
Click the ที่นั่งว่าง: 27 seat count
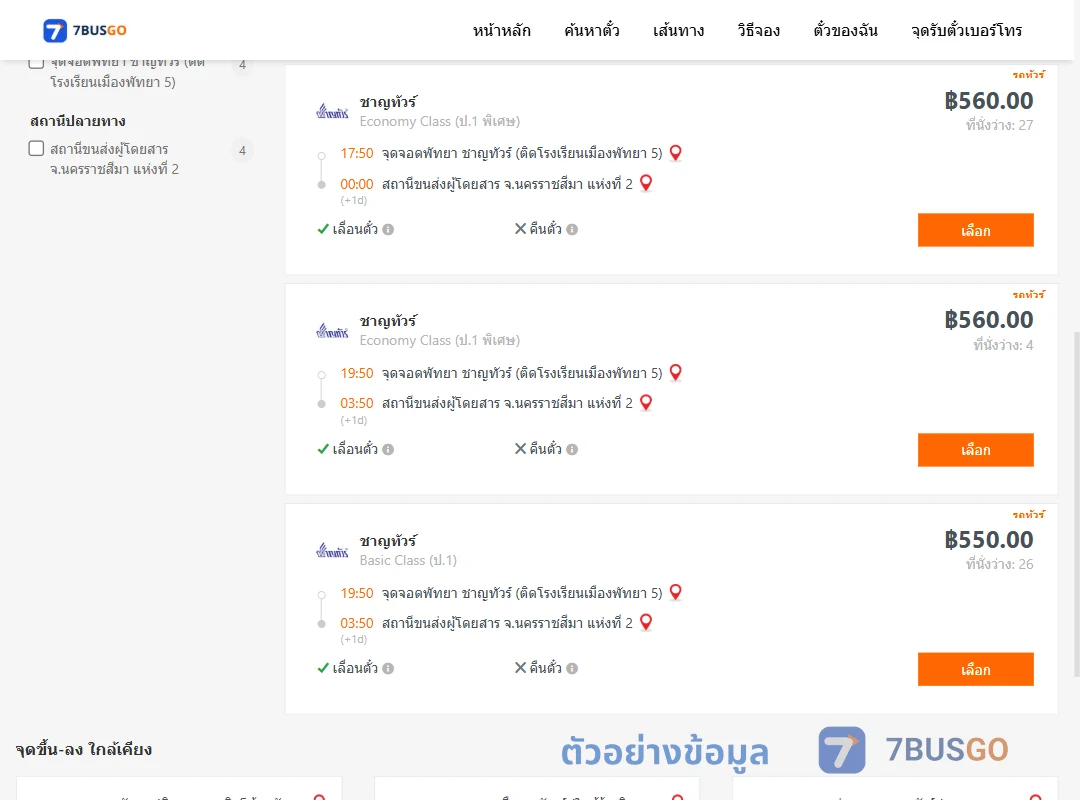coord(999,125)
